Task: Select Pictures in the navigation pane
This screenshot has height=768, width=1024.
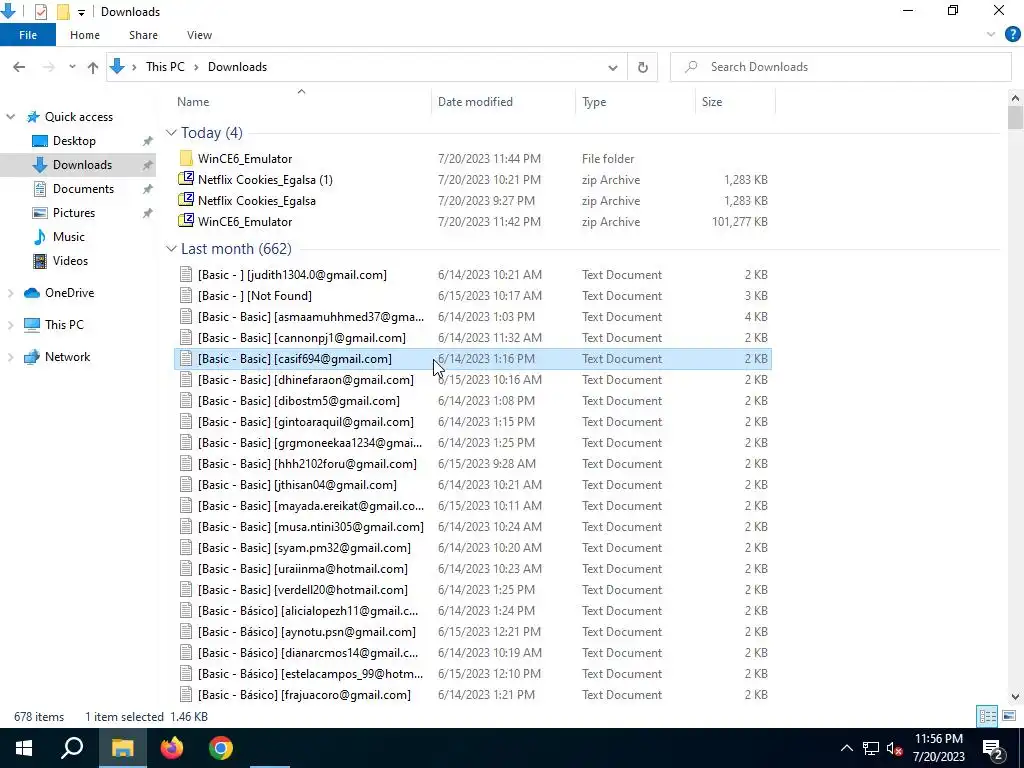Action: tap(74, 213)
